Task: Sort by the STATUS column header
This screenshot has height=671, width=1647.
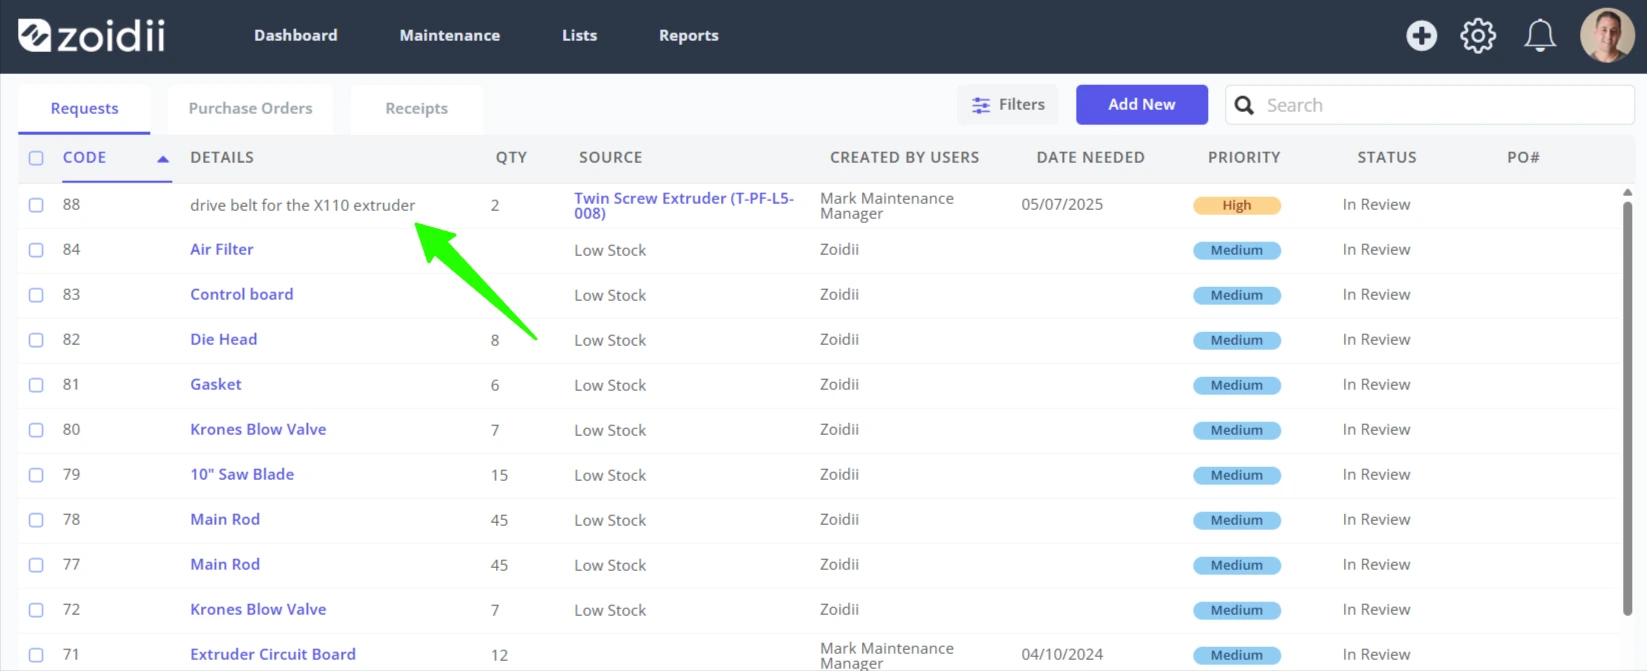Action: tap(1387, 158)
